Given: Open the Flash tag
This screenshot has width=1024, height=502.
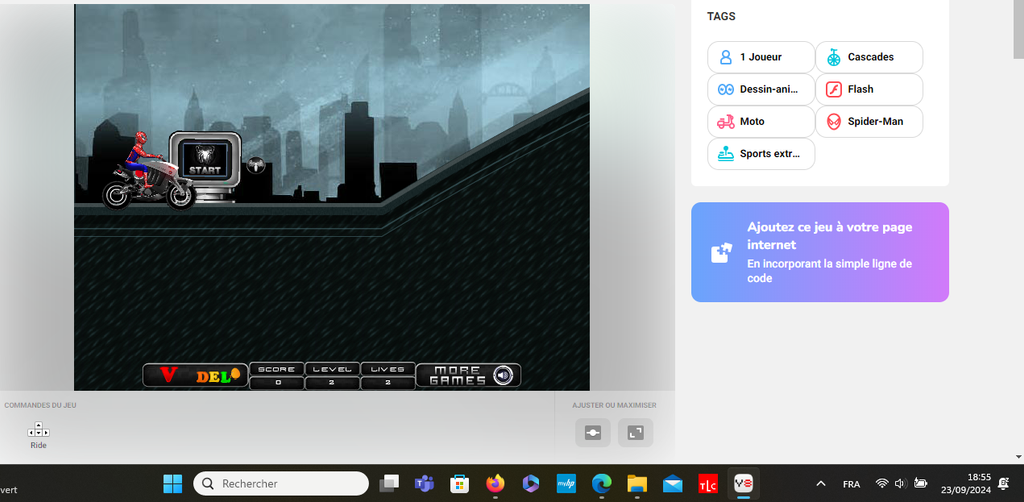Looking at the screenshot, I should pos(869,89).
